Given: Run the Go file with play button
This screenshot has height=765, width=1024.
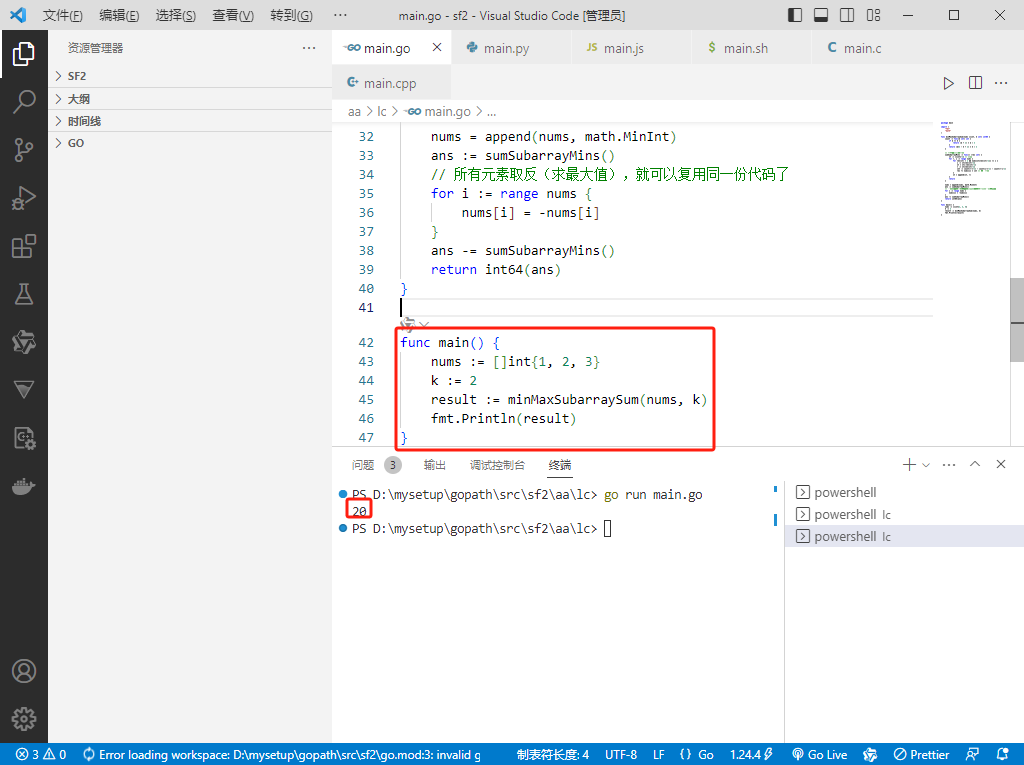Looking at the screenshot, I should point(948,83).
